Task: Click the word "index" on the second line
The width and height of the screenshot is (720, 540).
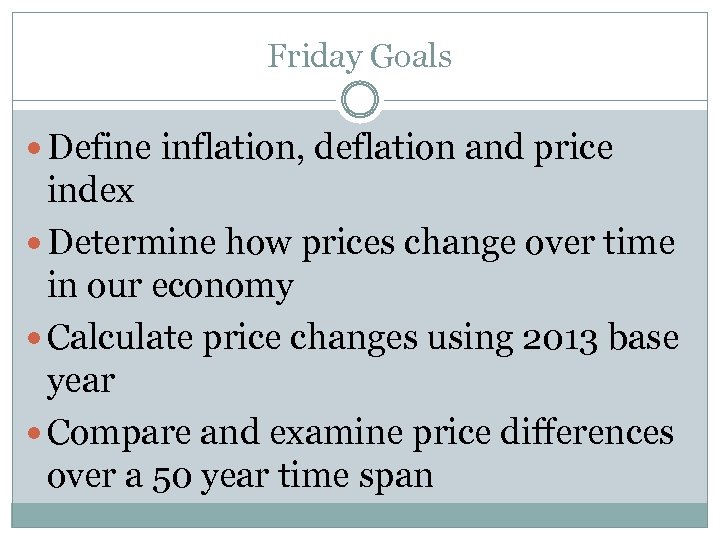Action: coord(90,191)
